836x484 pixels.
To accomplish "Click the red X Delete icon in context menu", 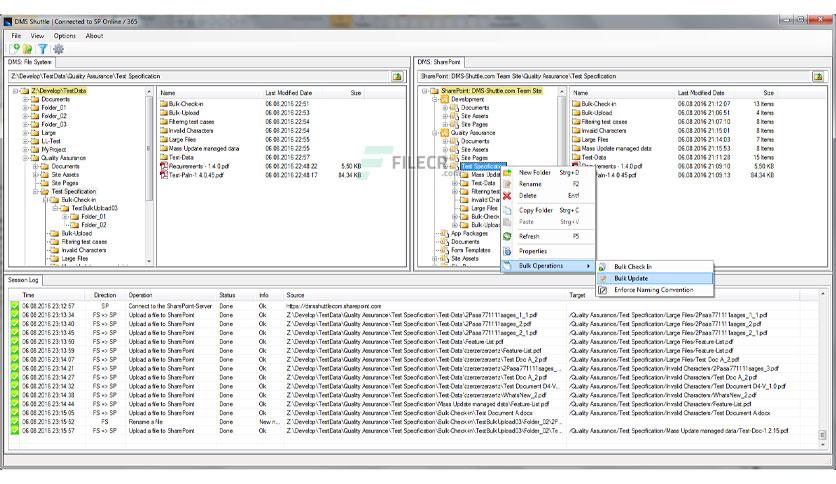I will click(x=507, y=196).
